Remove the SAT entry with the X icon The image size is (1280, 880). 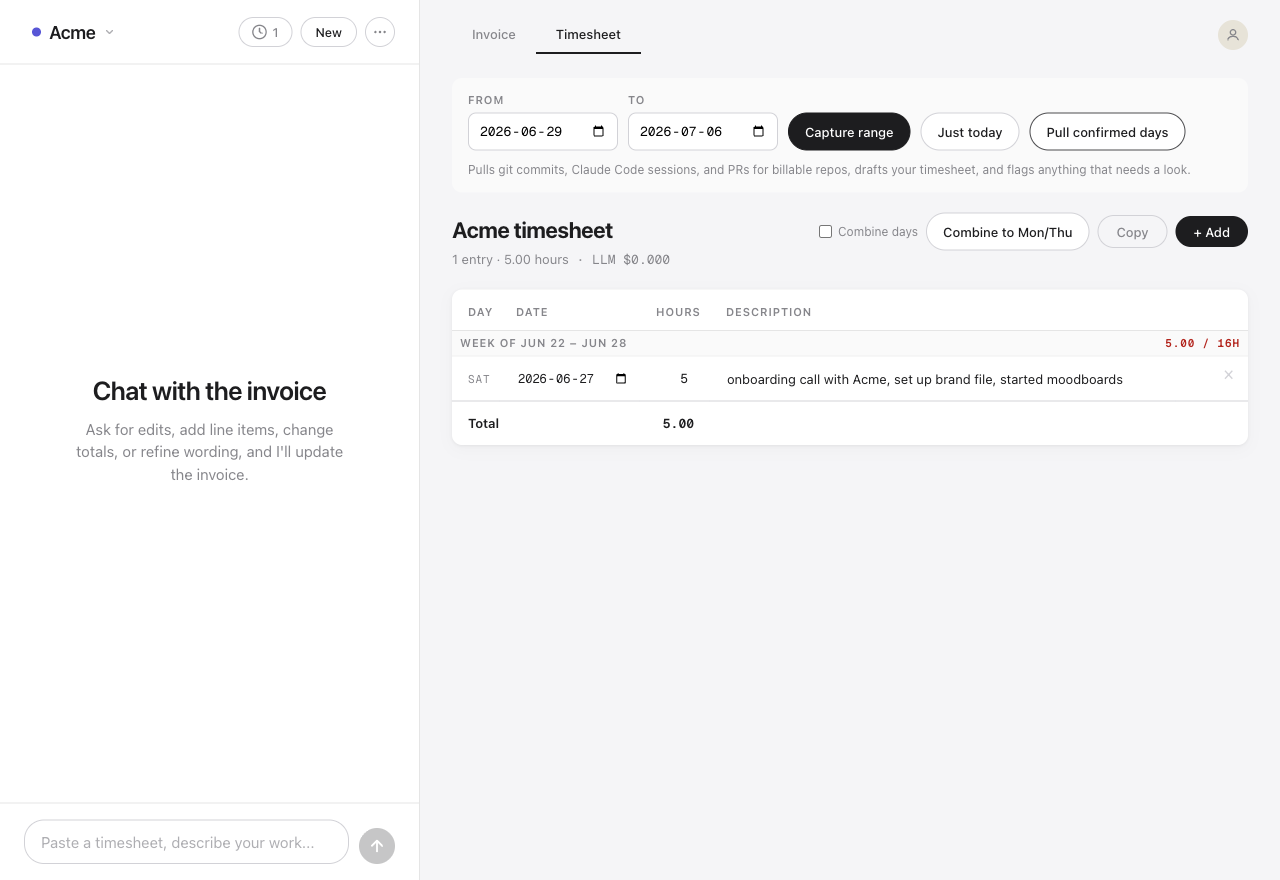[x=1229, y=375]
